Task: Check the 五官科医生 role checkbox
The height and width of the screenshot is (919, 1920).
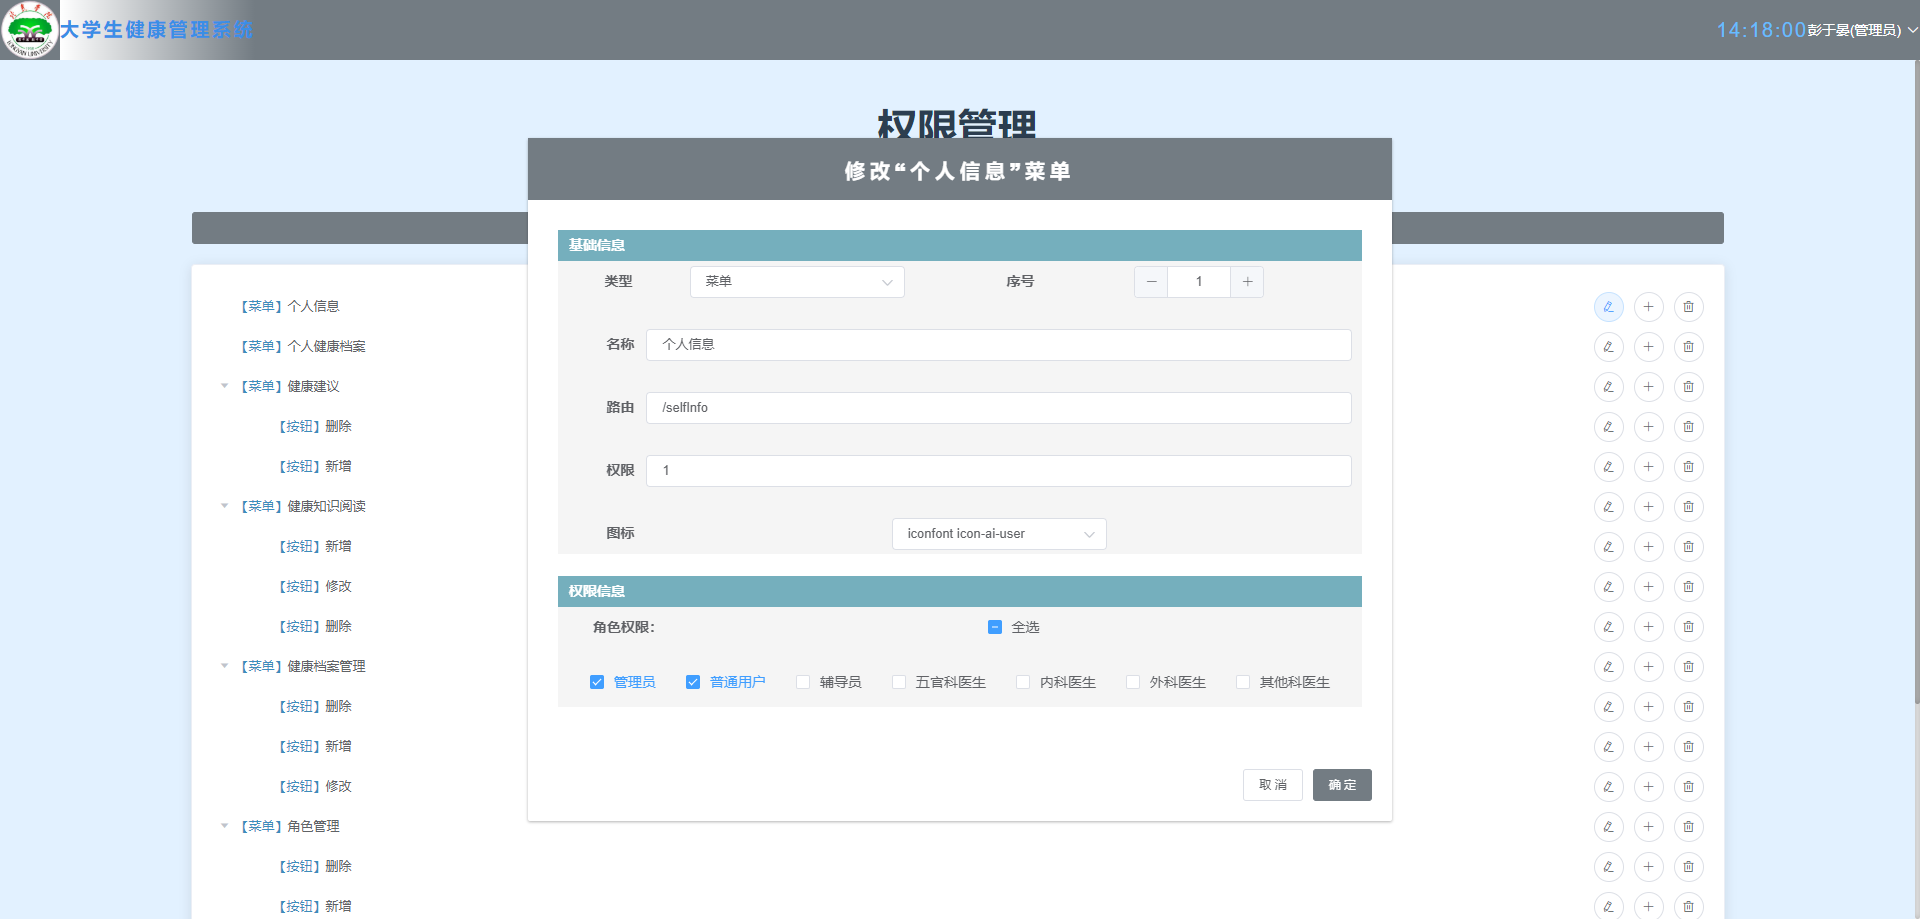Action: coord(899,681)
